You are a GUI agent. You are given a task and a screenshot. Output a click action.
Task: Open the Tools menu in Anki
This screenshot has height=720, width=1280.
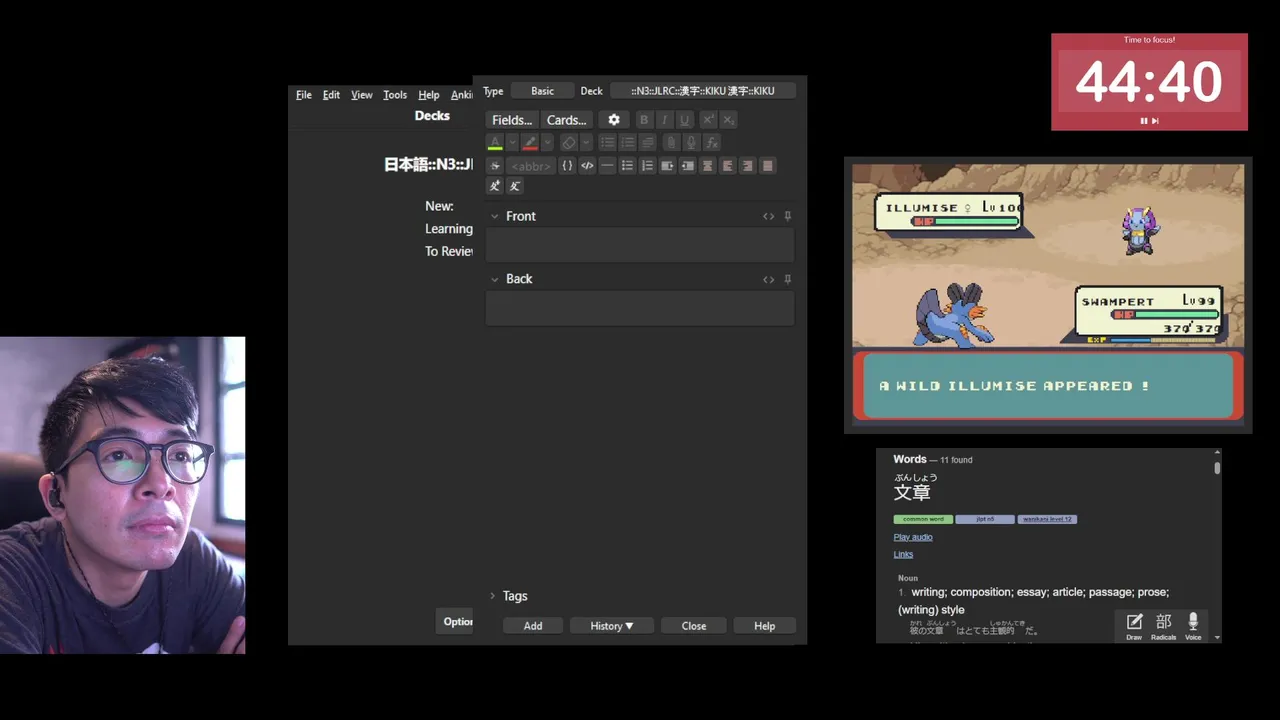coord(395,95)
